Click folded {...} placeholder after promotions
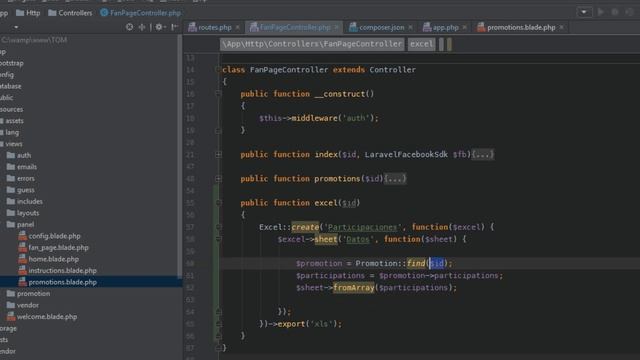Viewport: 640px width, 360px height. coord(395,178)
